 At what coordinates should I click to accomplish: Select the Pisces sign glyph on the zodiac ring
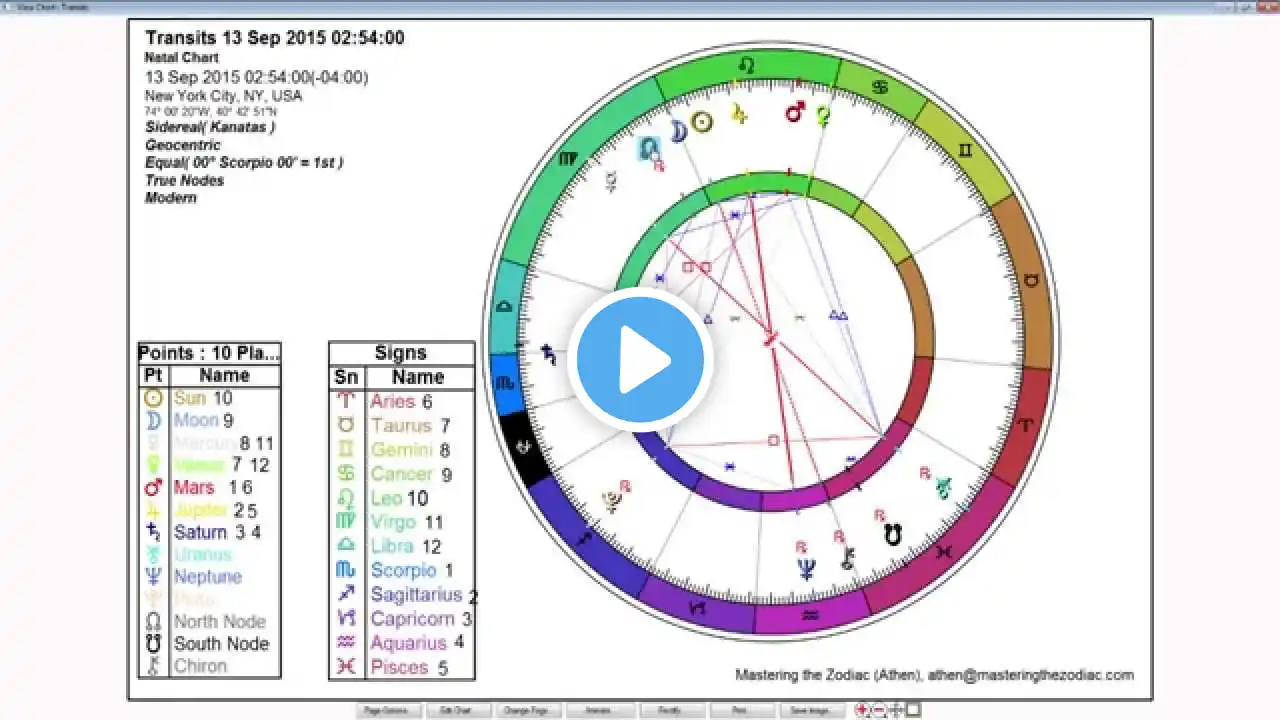click(x=943, y=551)
